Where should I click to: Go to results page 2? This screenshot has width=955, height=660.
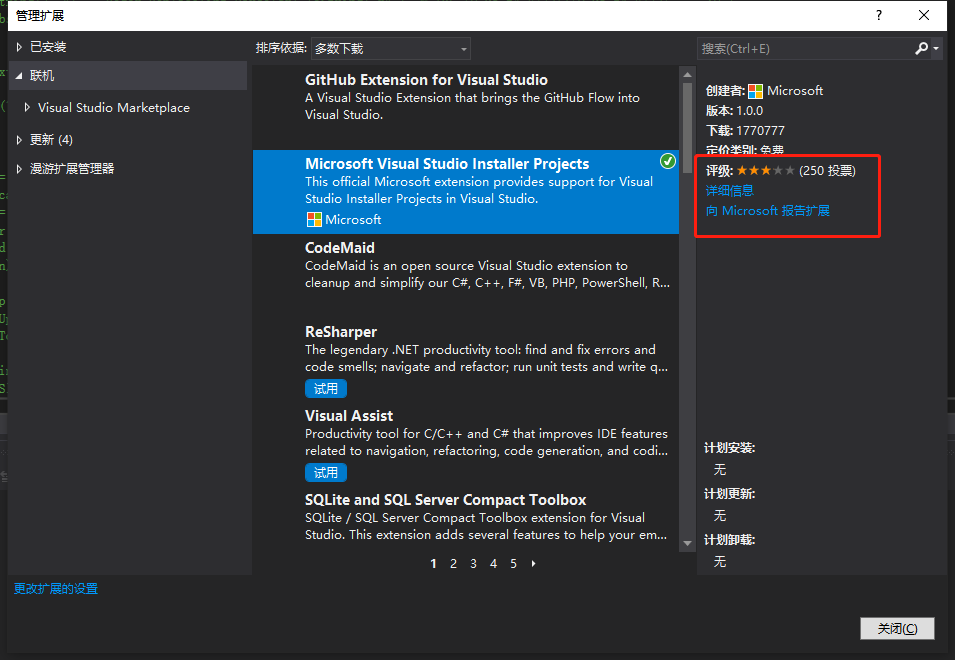(453, 564)
